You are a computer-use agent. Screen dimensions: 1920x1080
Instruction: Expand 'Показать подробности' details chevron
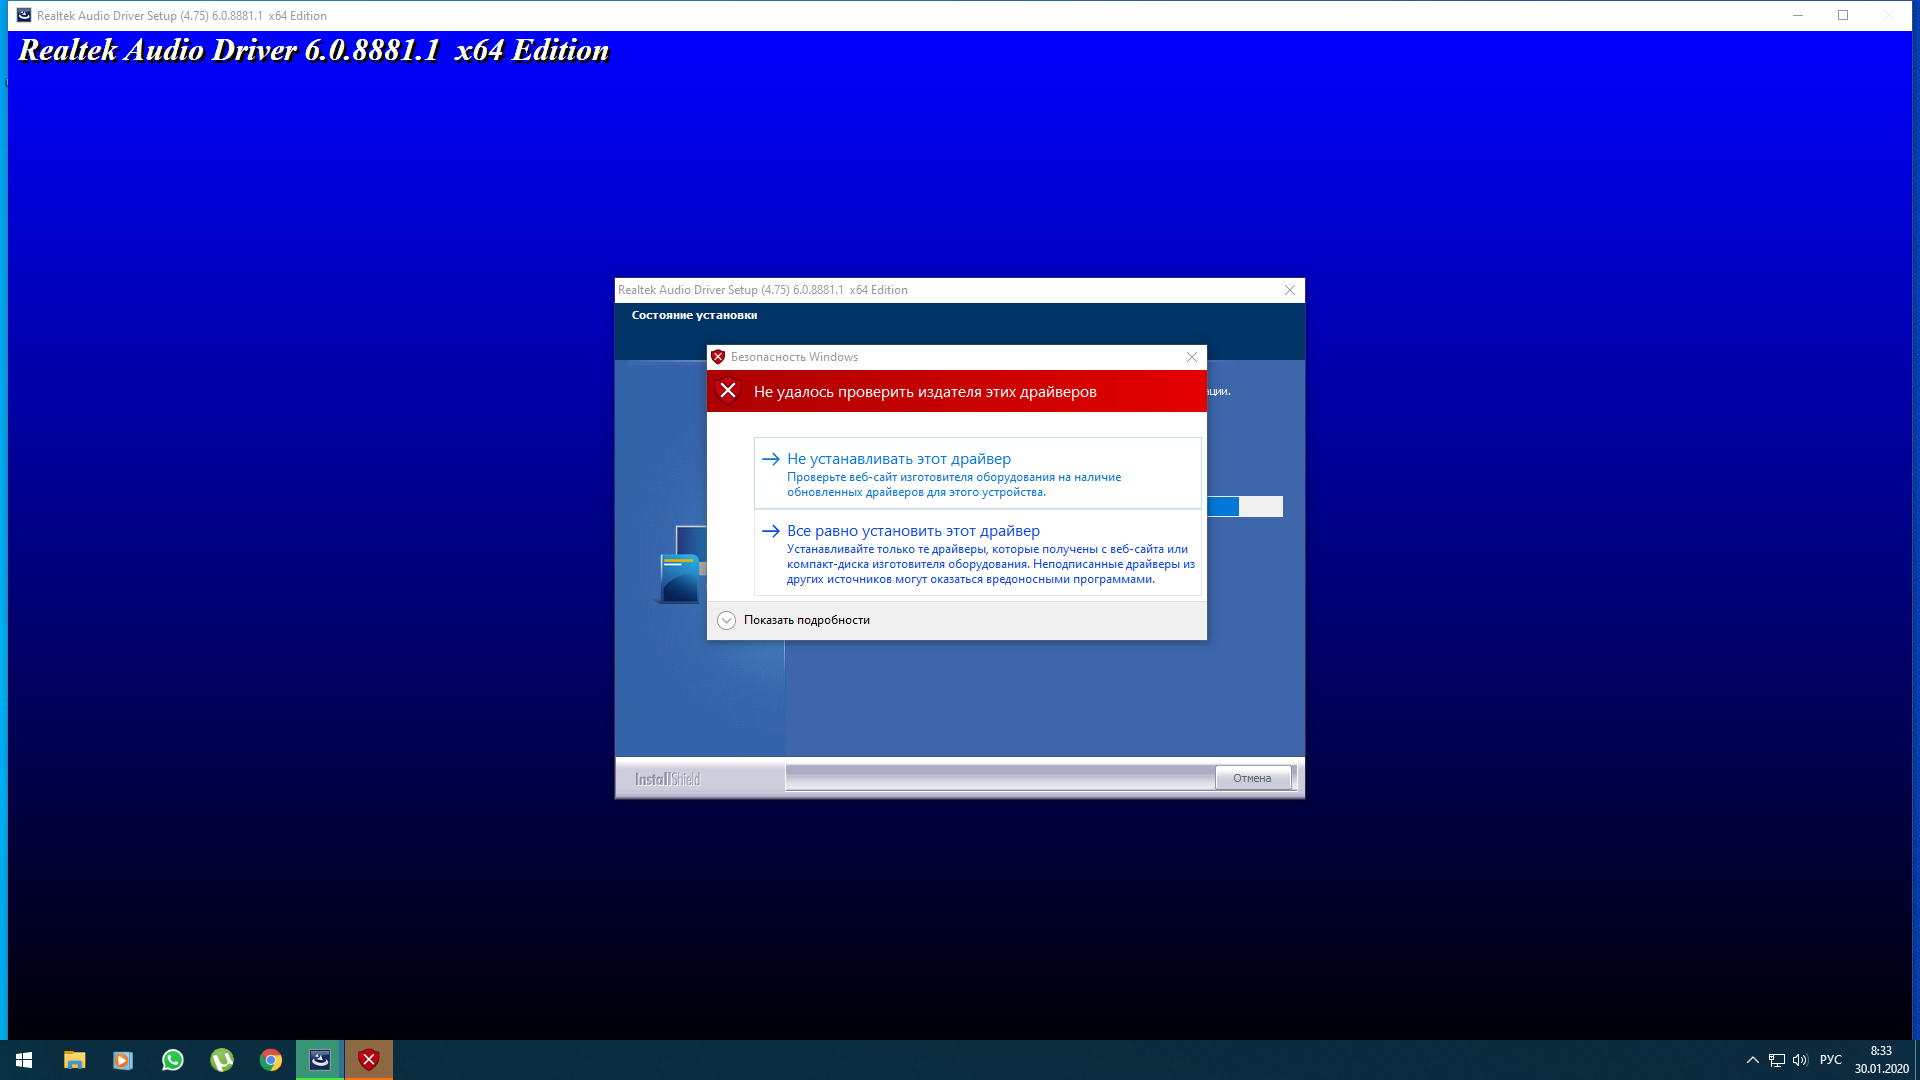coord(727,620)
